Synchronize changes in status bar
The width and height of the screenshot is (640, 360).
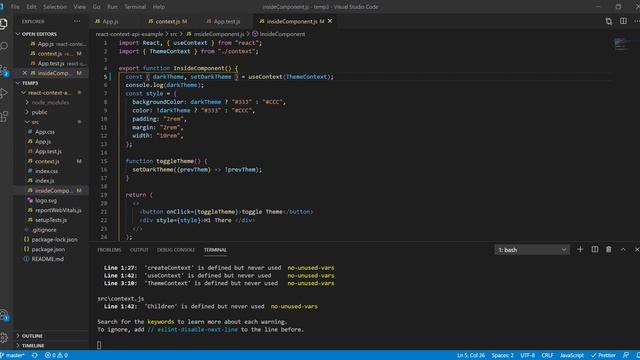(35, 355)
